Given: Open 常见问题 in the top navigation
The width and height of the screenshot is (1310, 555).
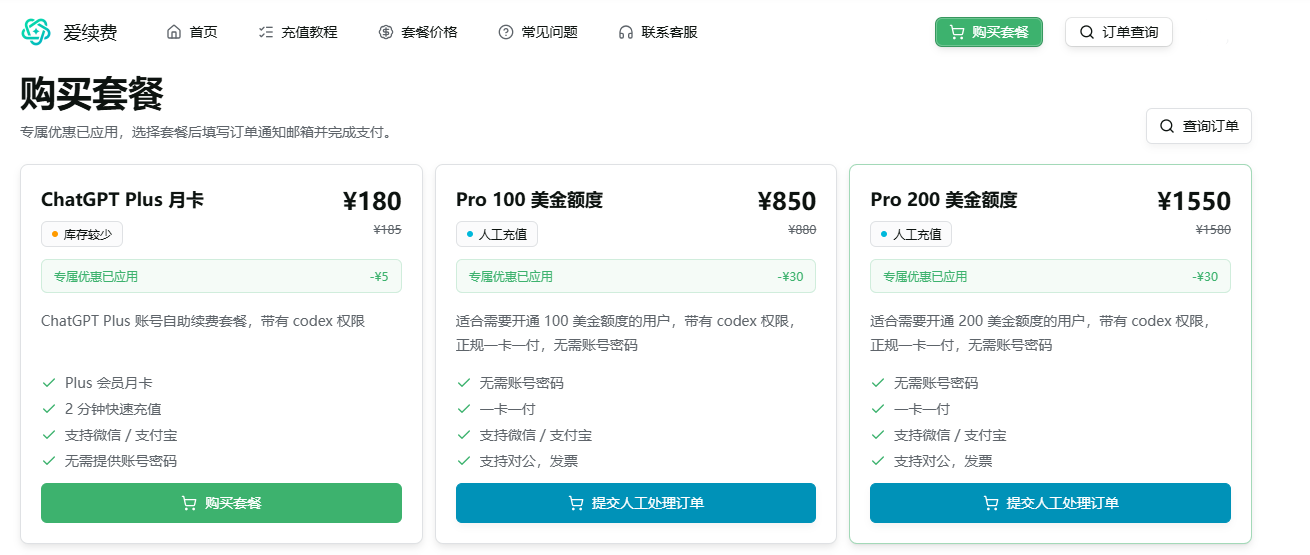Looking at the screenshot, I should click(538, 32).
